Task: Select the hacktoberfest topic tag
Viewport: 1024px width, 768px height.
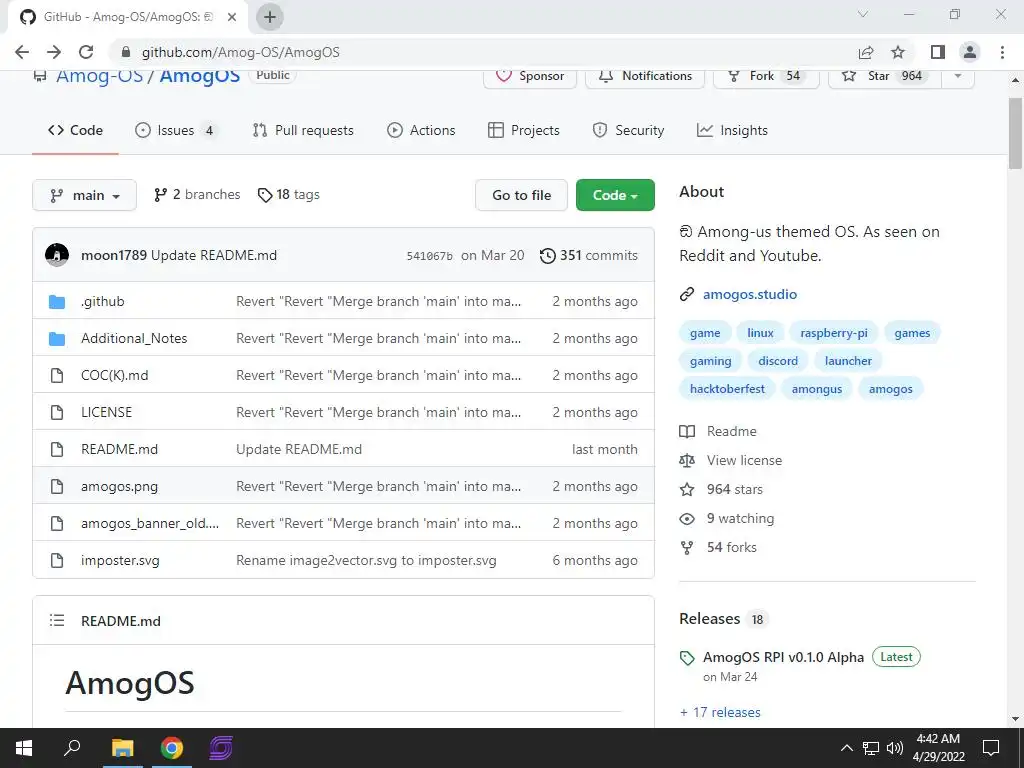Action: [x=727, y=389]
